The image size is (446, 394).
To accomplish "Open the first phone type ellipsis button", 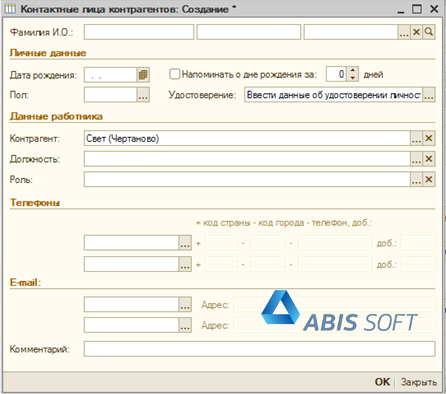I will click(x=185, y=243).
